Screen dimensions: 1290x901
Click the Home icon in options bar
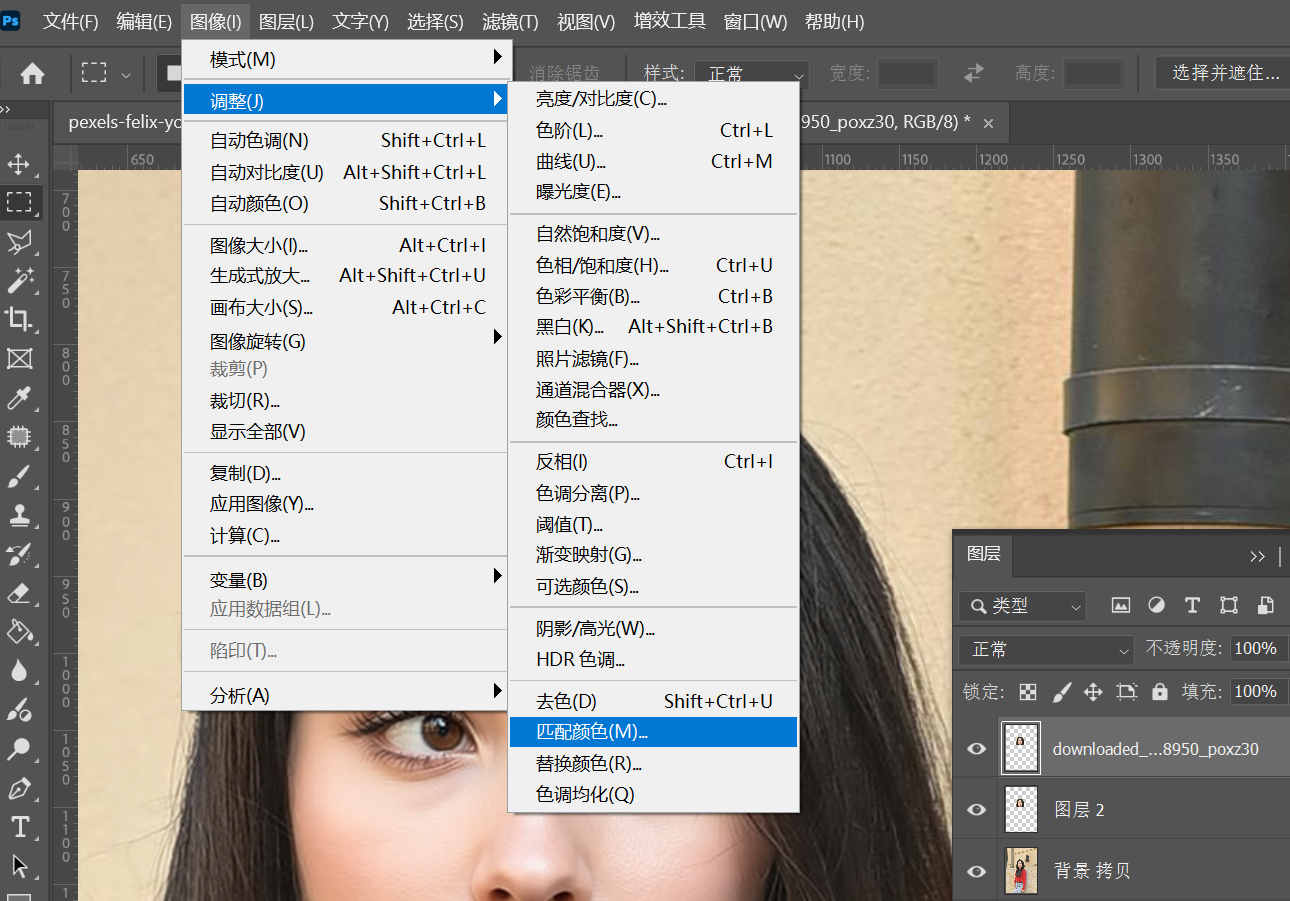click(x=33, y=73)
